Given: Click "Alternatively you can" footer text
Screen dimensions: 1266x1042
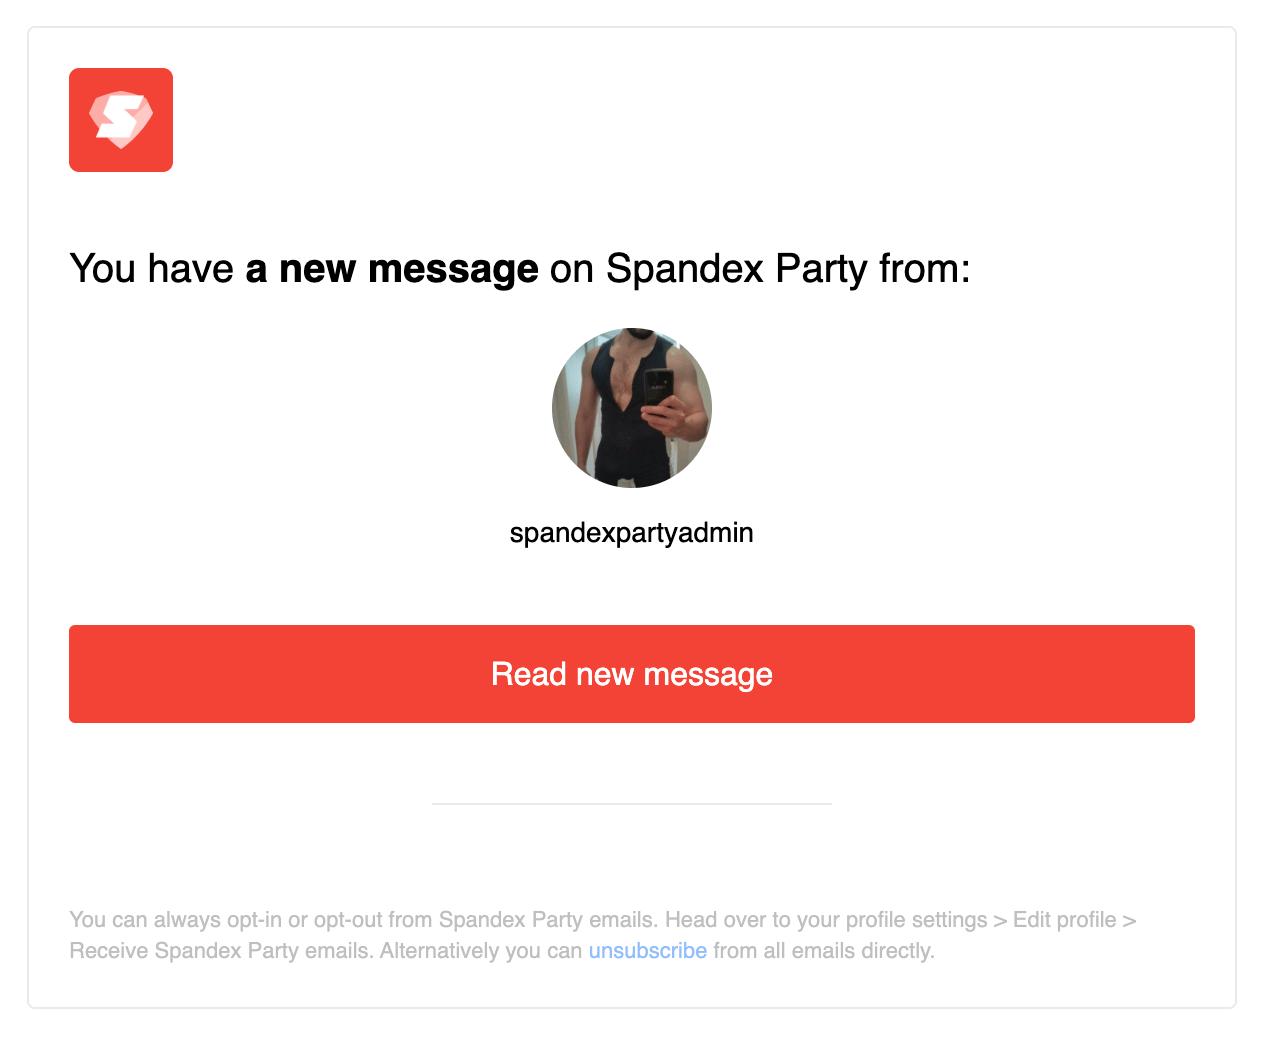Looking at the screenshot, I should coord(481,951).
